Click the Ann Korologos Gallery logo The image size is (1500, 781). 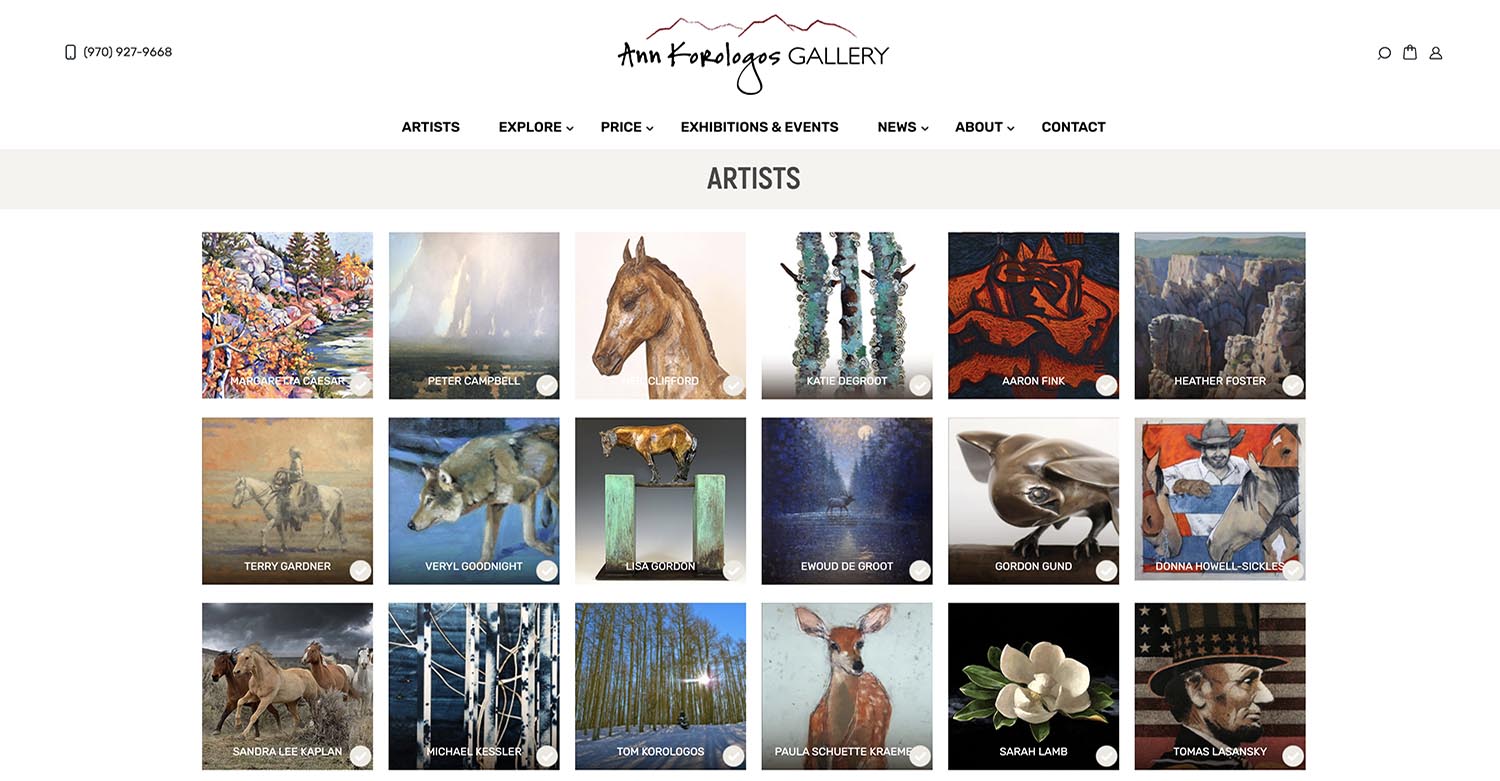[x=753, y=55]
